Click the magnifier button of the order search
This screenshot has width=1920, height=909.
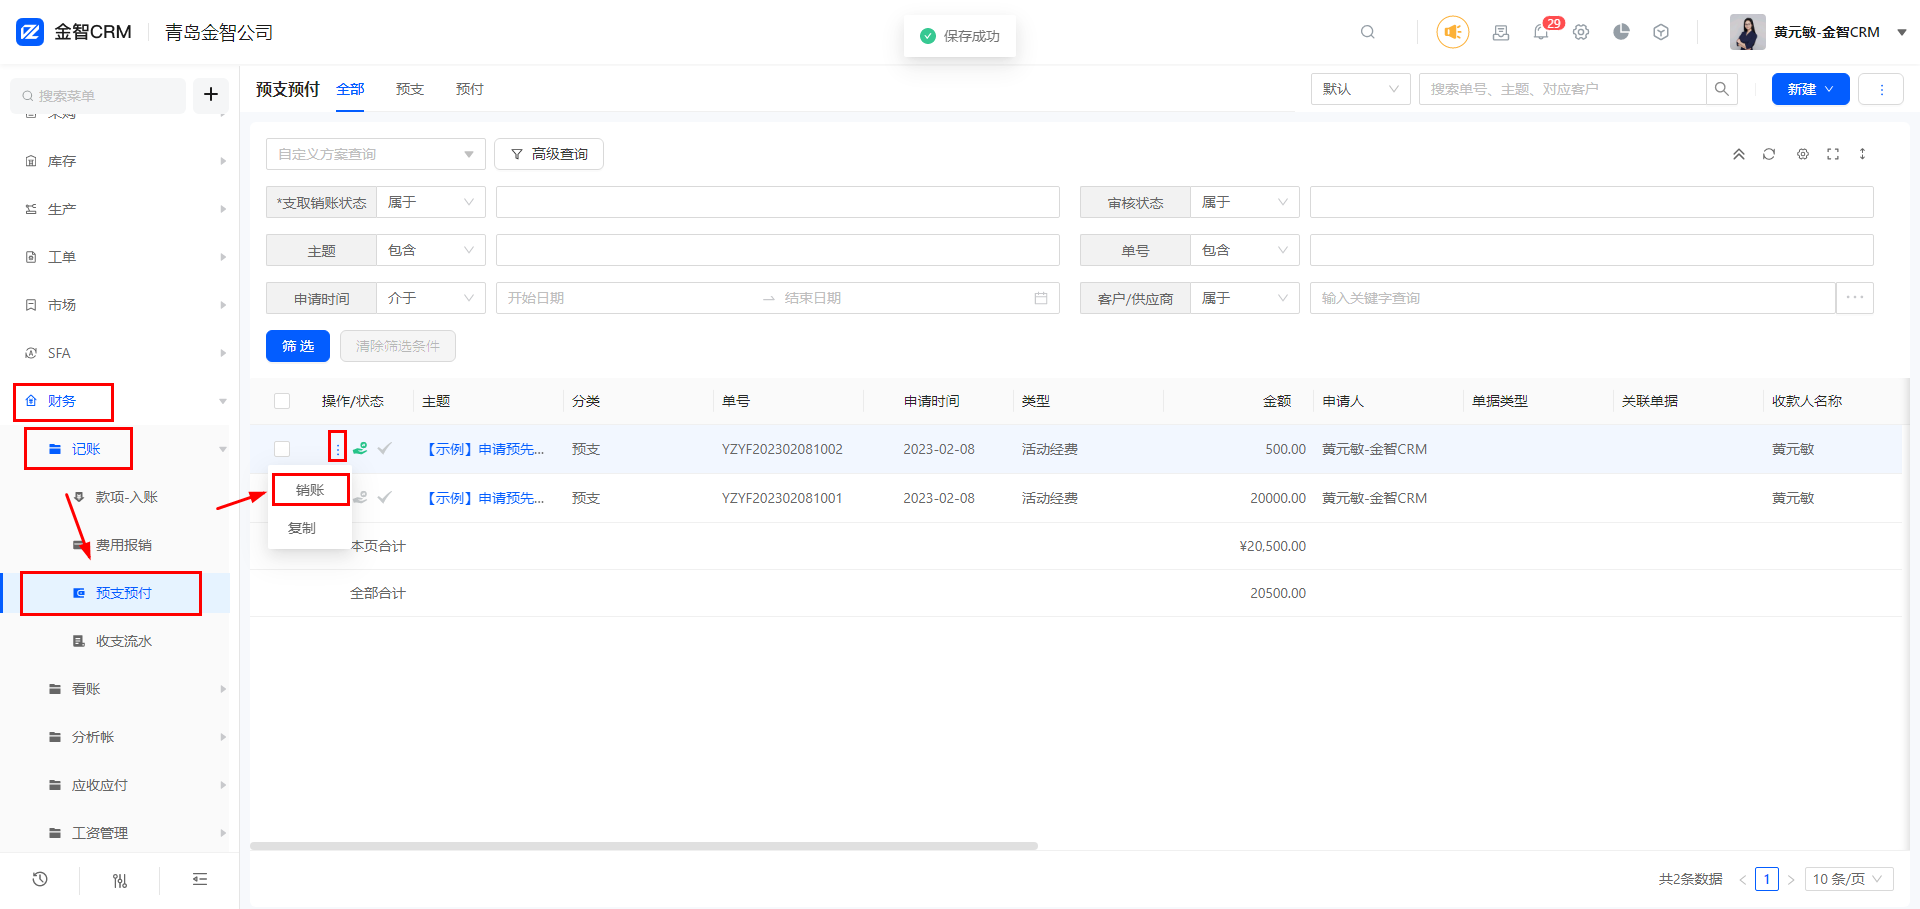pos(1721,89)
